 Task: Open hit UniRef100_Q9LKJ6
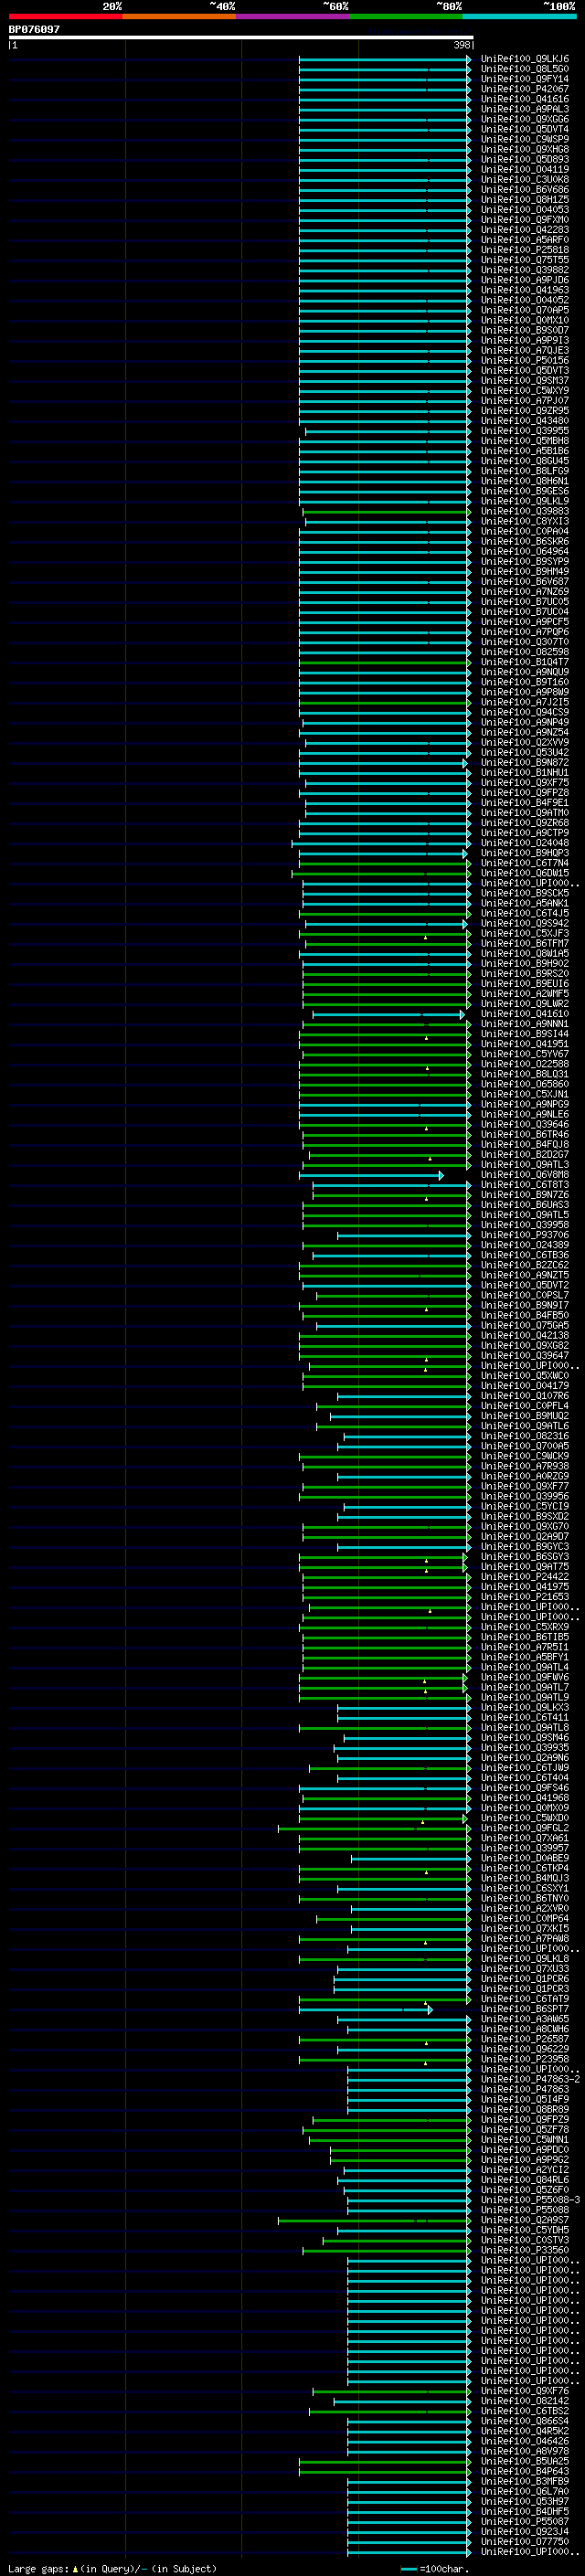click(524, 59)
